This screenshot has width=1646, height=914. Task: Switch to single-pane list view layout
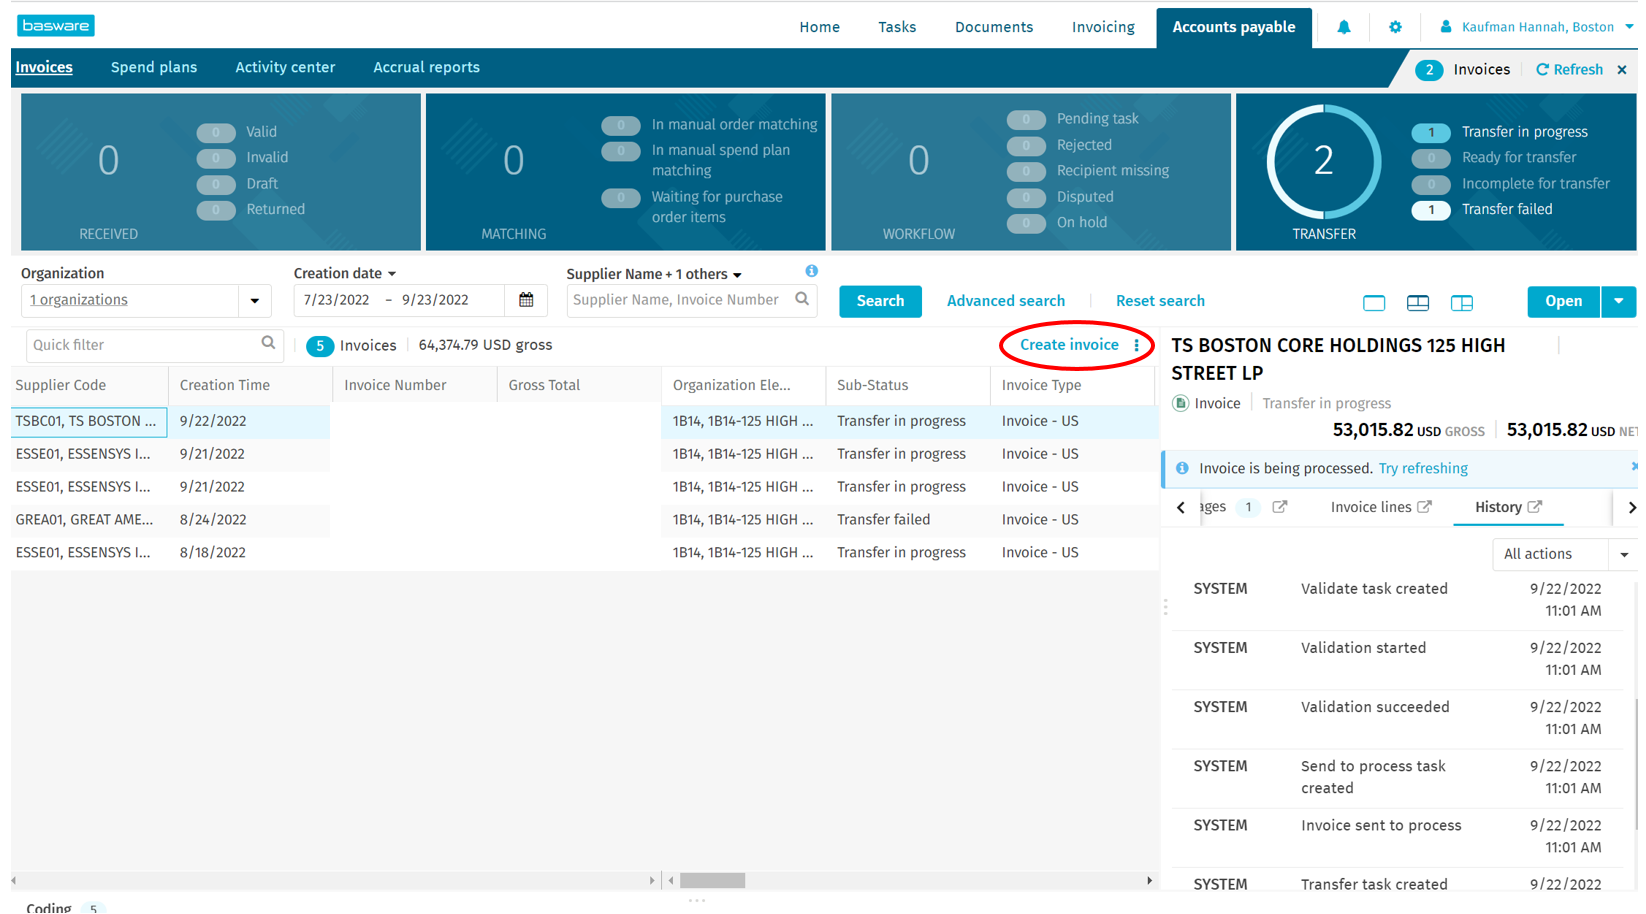click(1374, 303)
